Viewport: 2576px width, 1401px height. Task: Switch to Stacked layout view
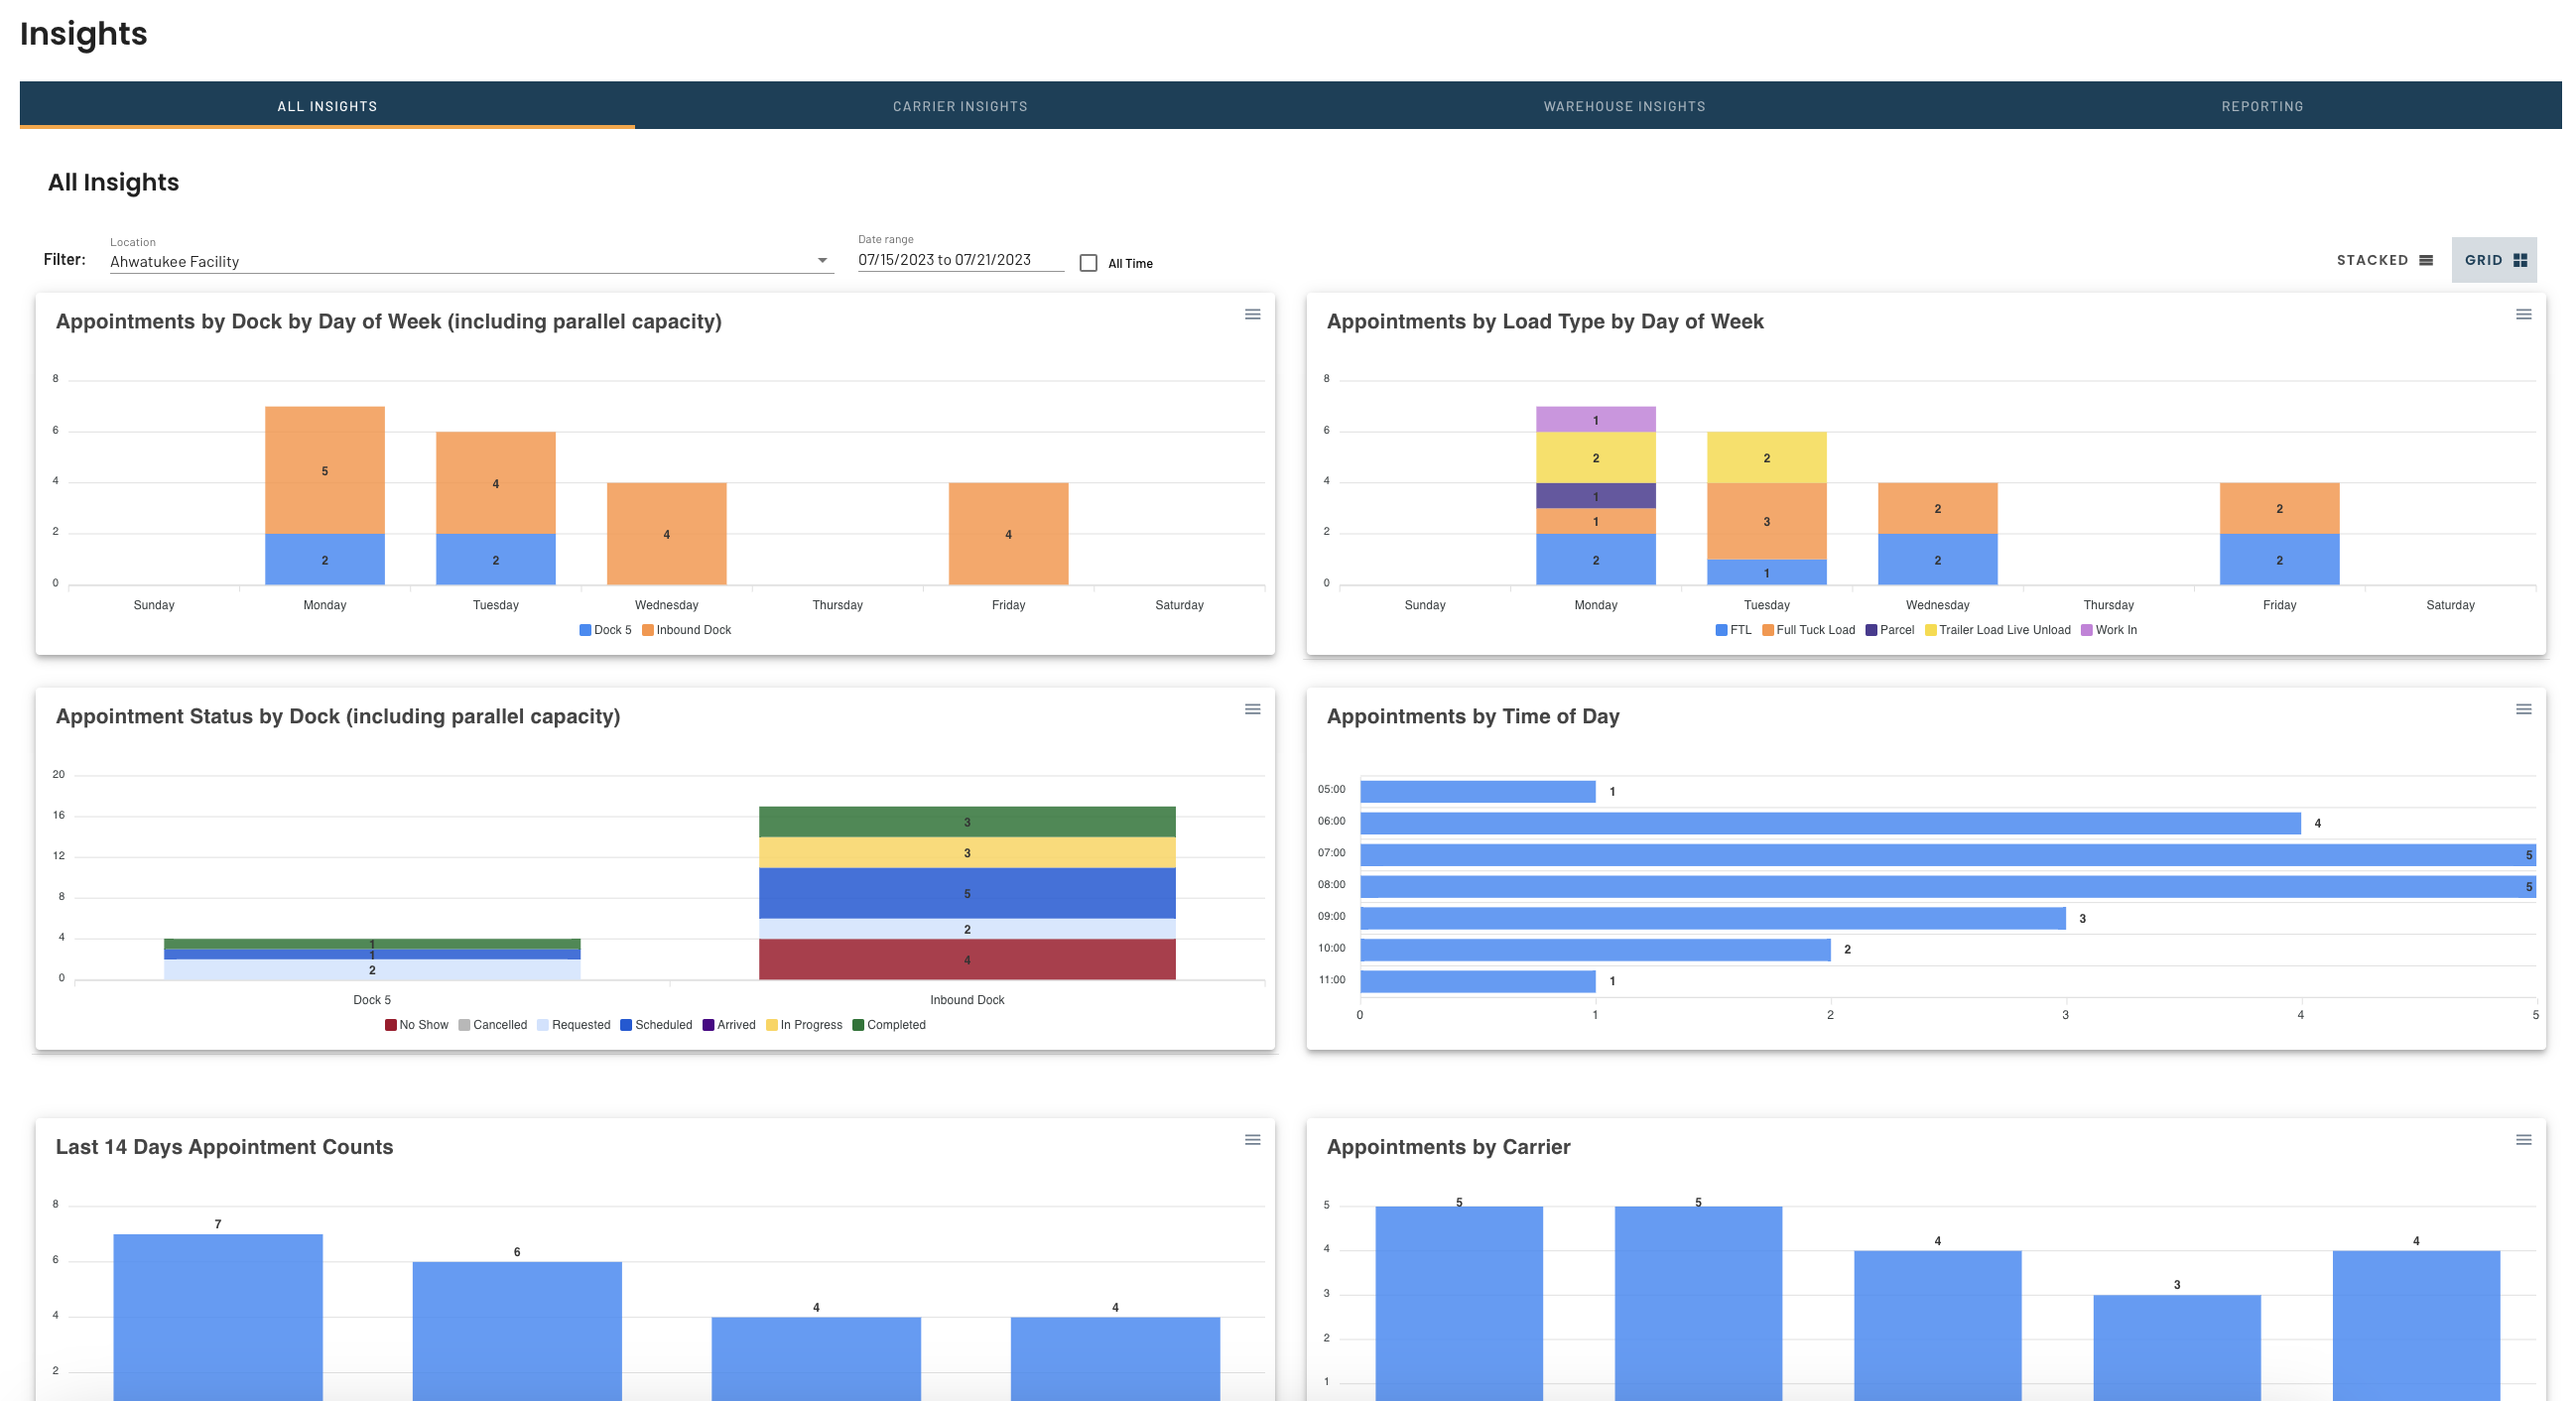pyautogui.click(x=2384, y=260)
